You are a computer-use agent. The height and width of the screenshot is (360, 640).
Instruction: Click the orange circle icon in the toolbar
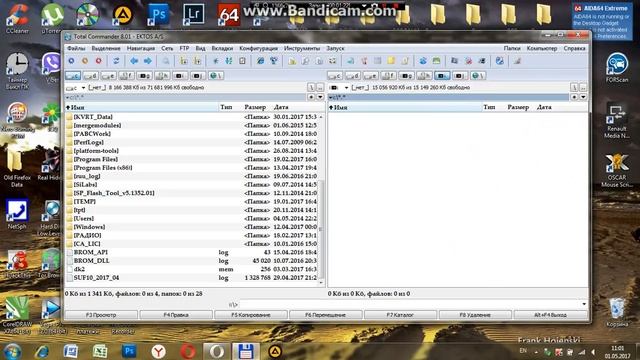click(85, 61)
